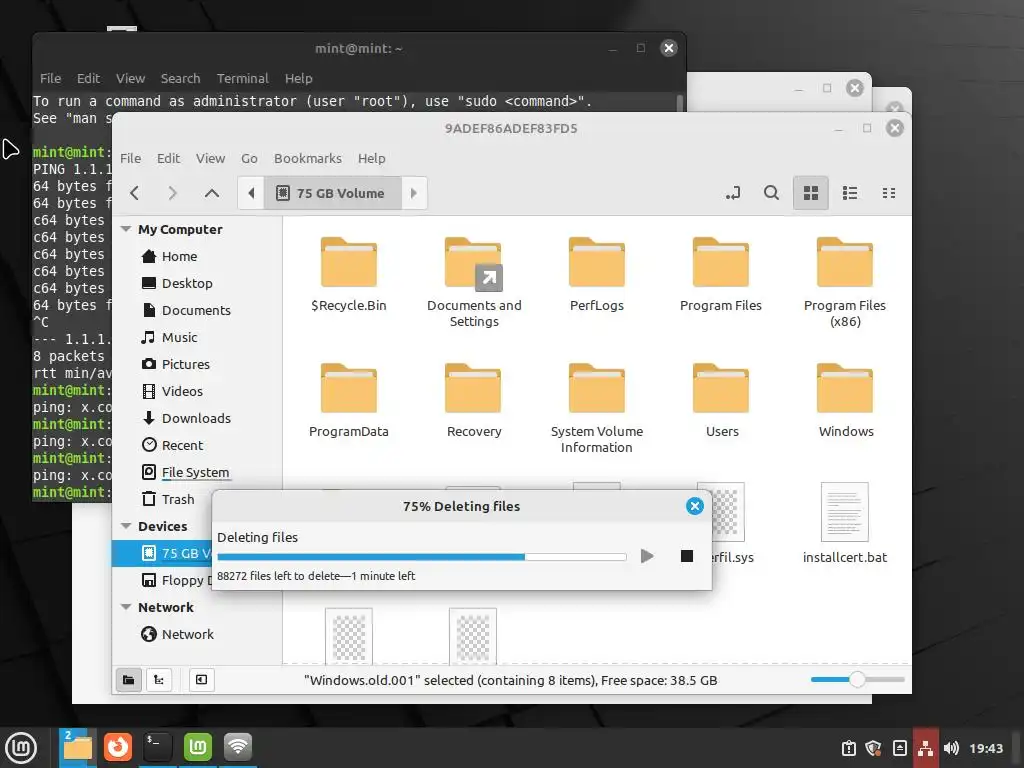Click the 19:43 panel clock
Screen dimensions: 1024x768
pos(986,748)
